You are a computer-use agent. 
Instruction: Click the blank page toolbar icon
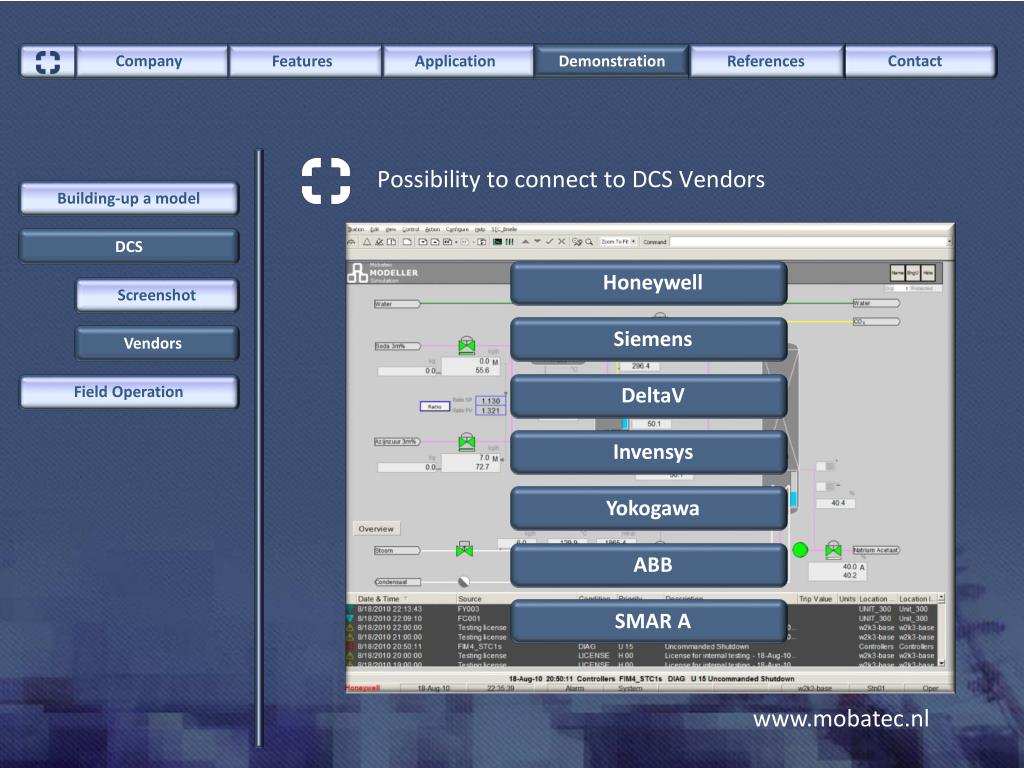407,242
